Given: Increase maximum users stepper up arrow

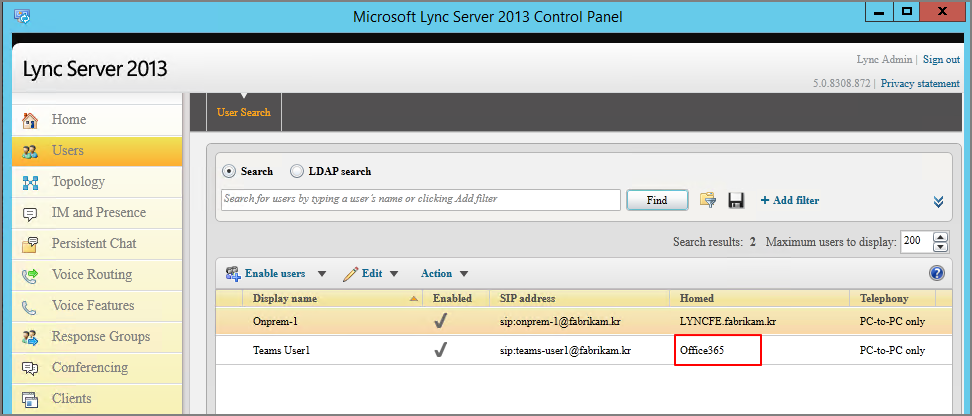Looking at the screenshot, I should point(941,237).
